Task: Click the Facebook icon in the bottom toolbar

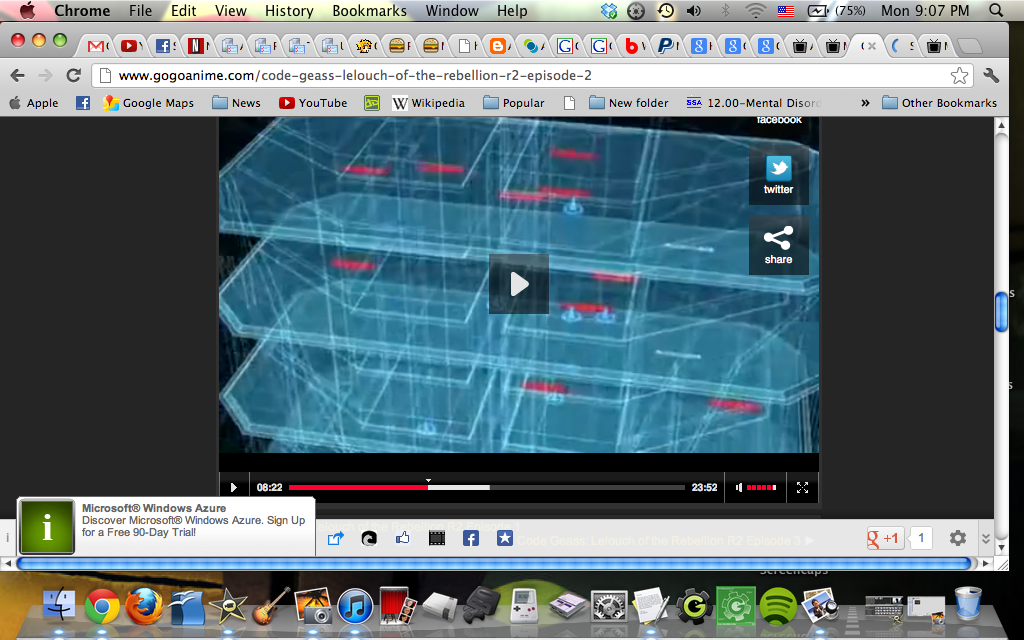Action: (x=471, y=538)
